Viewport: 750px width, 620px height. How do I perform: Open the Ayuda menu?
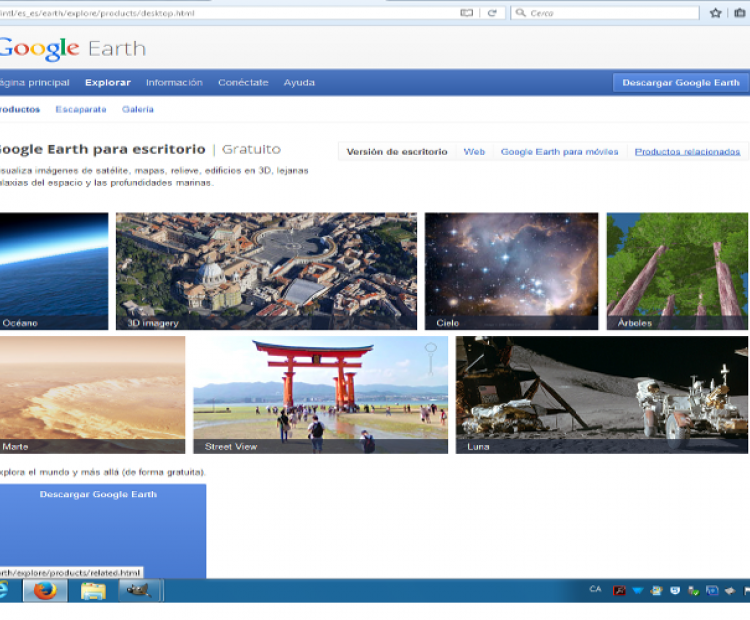(x=299, y=82)
